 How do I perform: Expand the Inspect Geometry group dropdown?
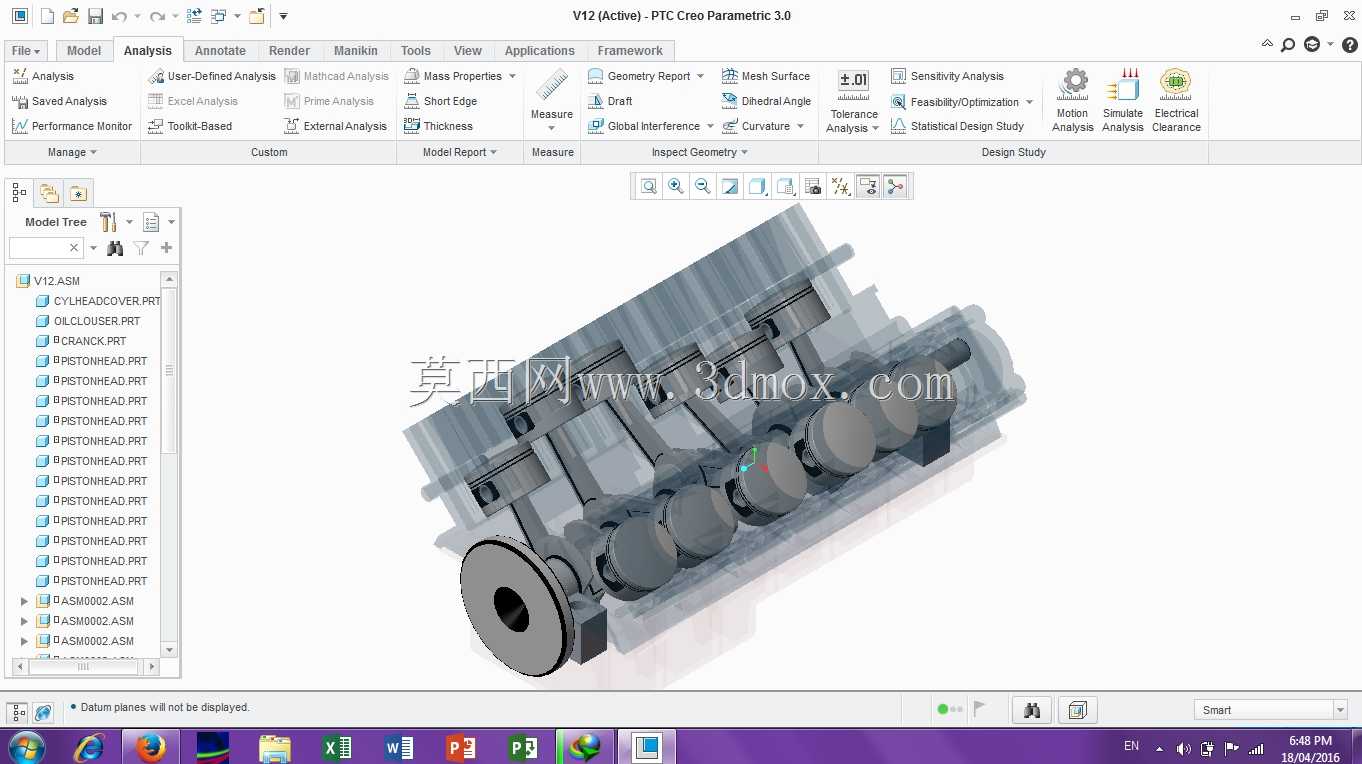click(700, 152)
